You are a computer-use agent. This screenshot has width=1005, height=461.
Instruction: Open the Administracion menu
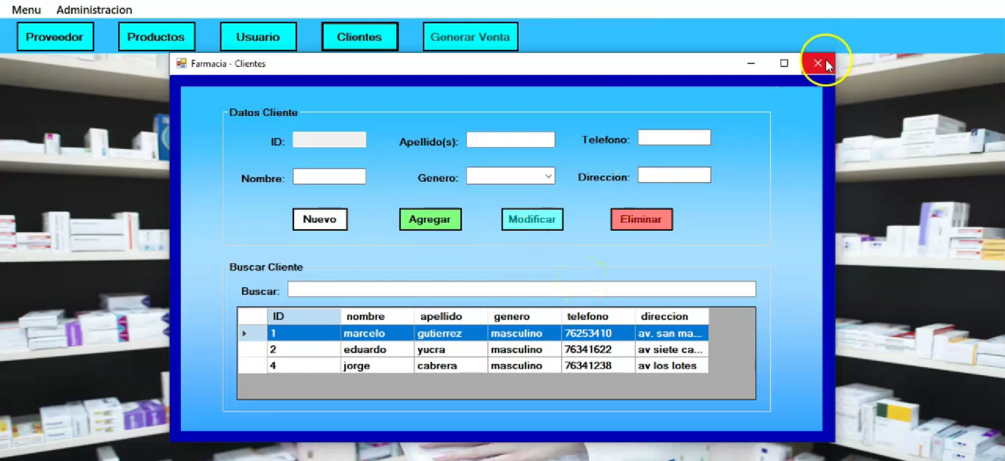[x=94, y=10]
